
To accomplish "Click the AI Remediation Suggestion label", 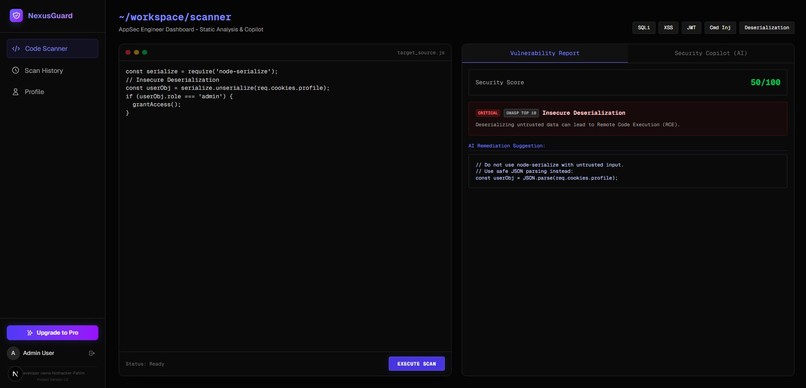I will pyautogui.click(x=507, y=146).
